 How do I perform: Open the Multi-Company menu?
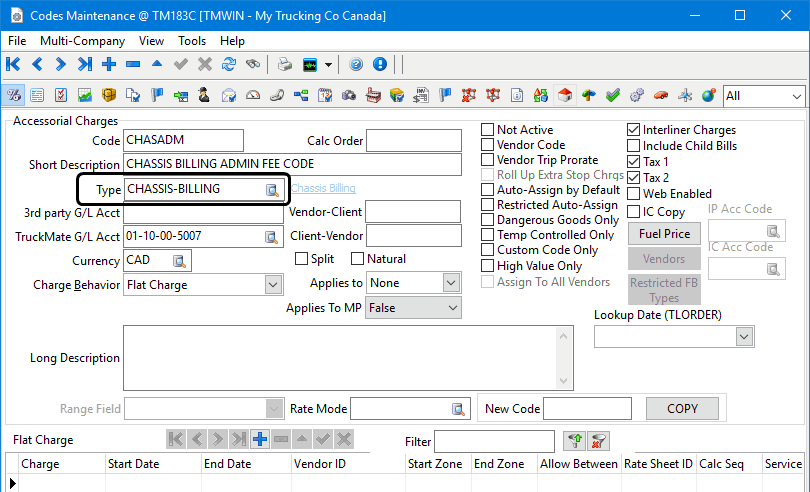pos(82,41)
